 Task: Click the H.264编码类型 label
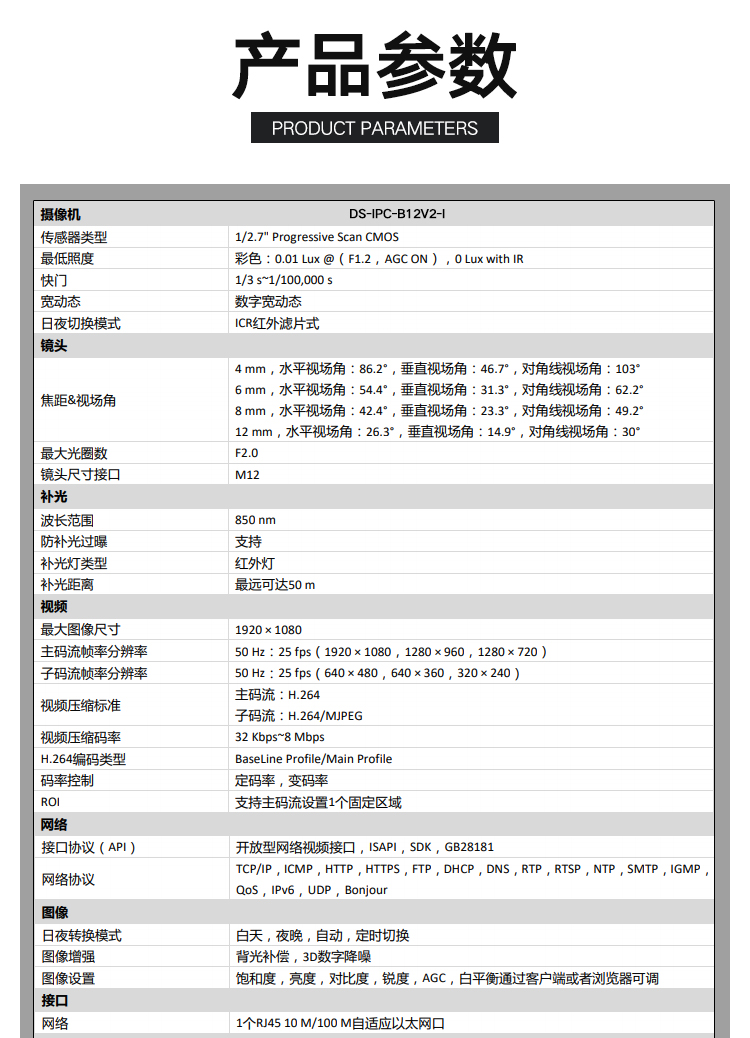point(83,759)
